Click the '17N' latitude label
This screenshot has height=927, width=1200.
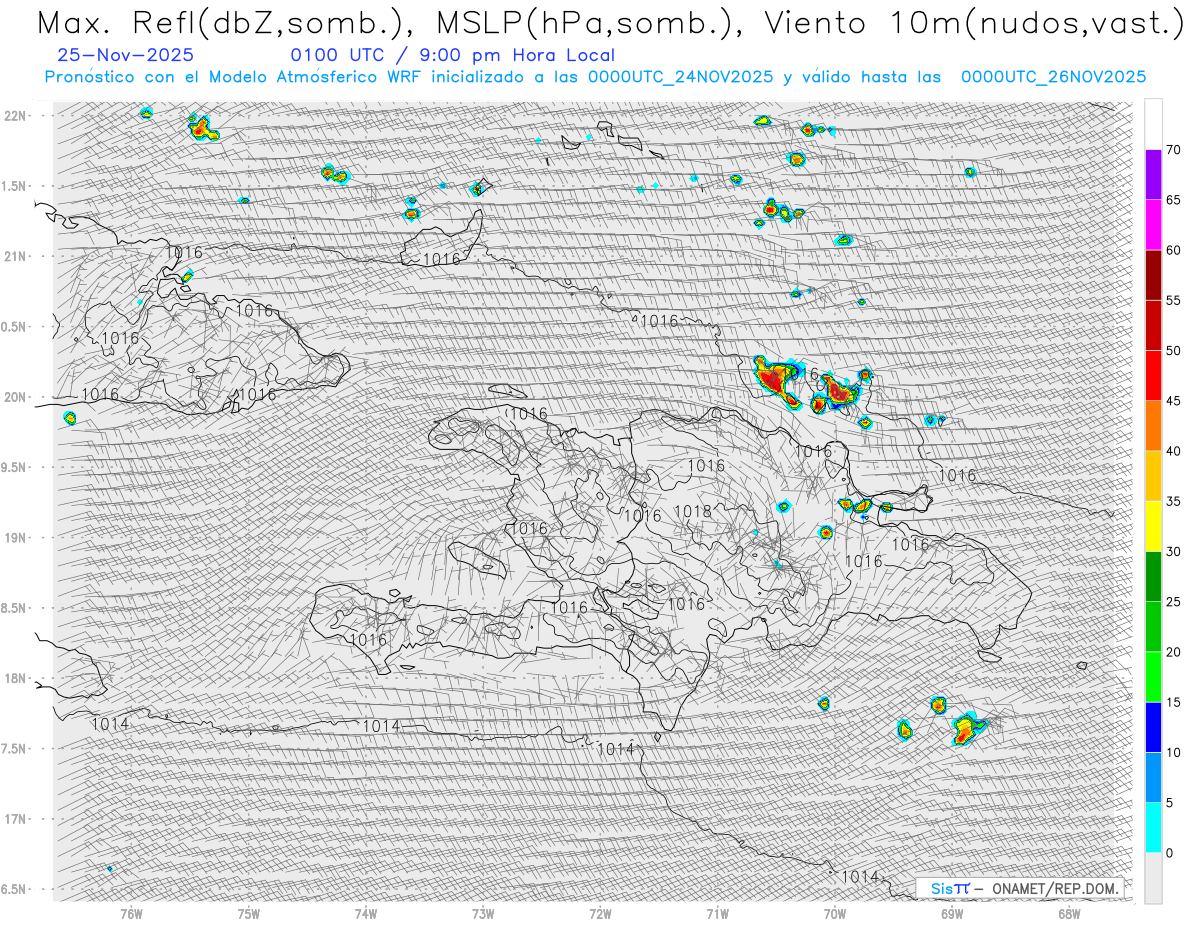14,819
